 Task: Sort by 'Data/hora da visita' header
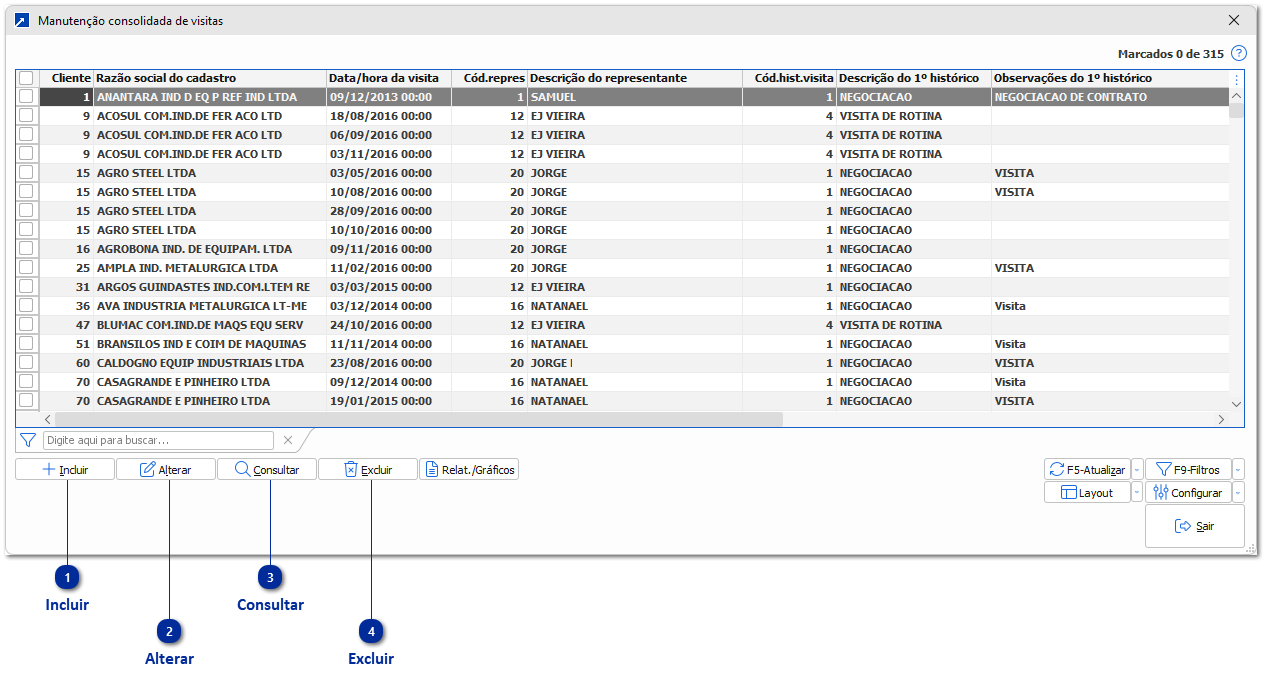click(388, 78)
